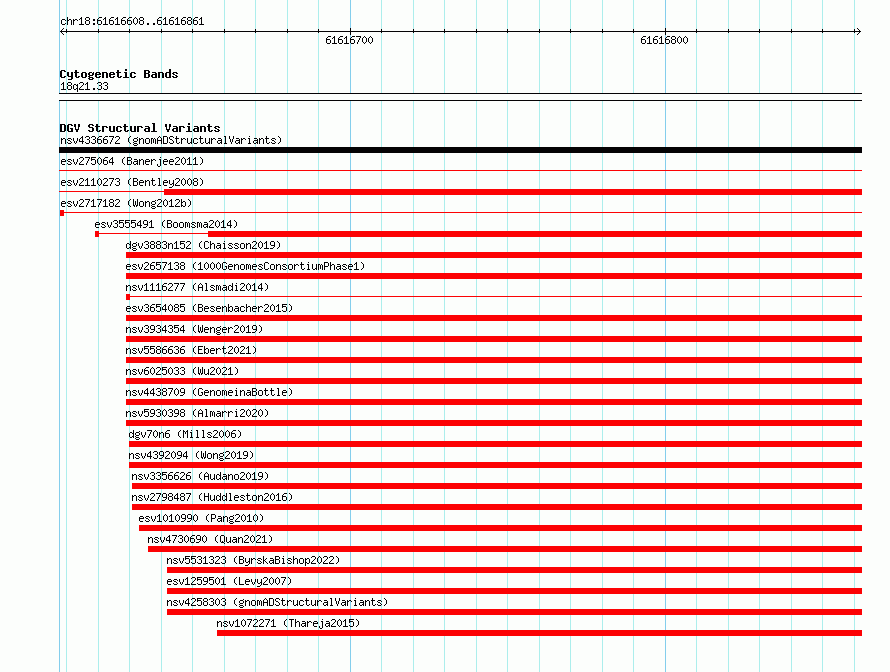Open variant nsv2798487 (Huddleston2016)
Screen dimensions: 890x672
coord(212,497)
